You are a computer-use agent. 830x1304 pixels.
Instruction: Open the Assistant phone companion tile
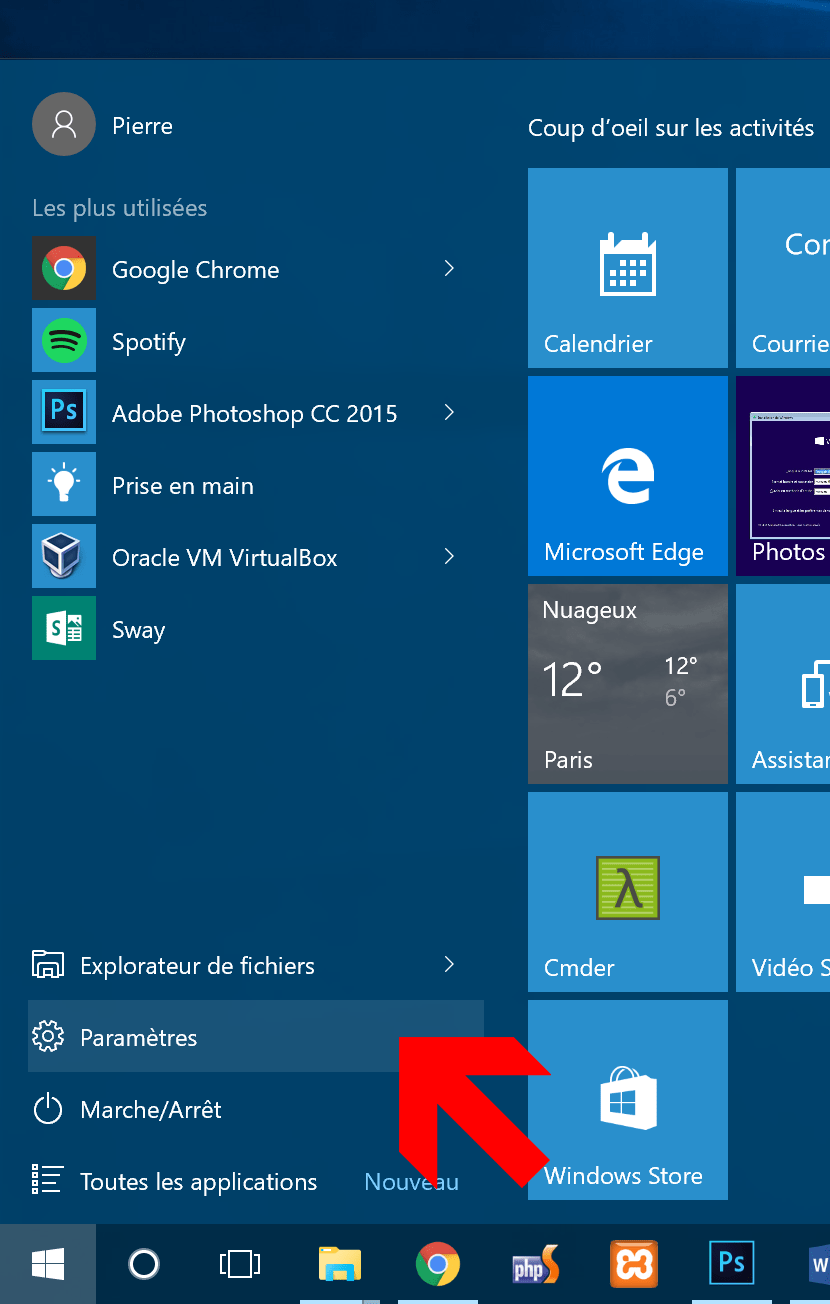[783, 684]
